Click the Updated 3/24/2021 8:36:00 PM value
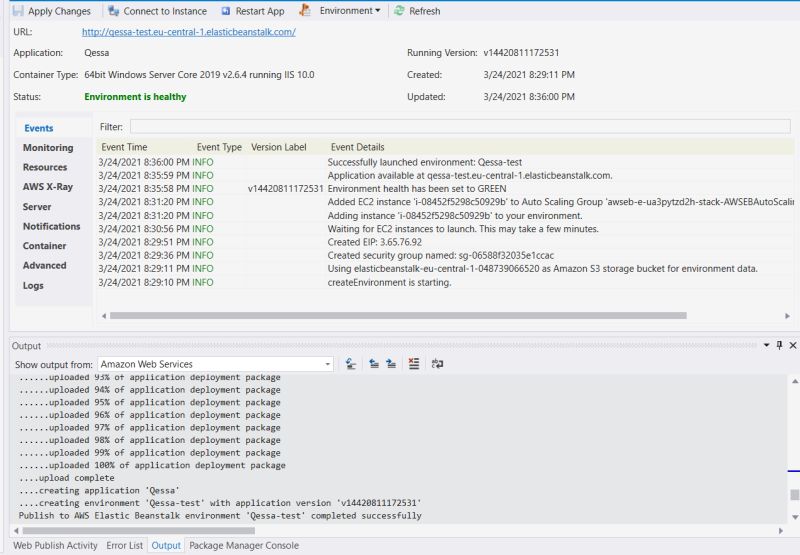This screenshot has height=555, width=800. click(x=529, y=96)
